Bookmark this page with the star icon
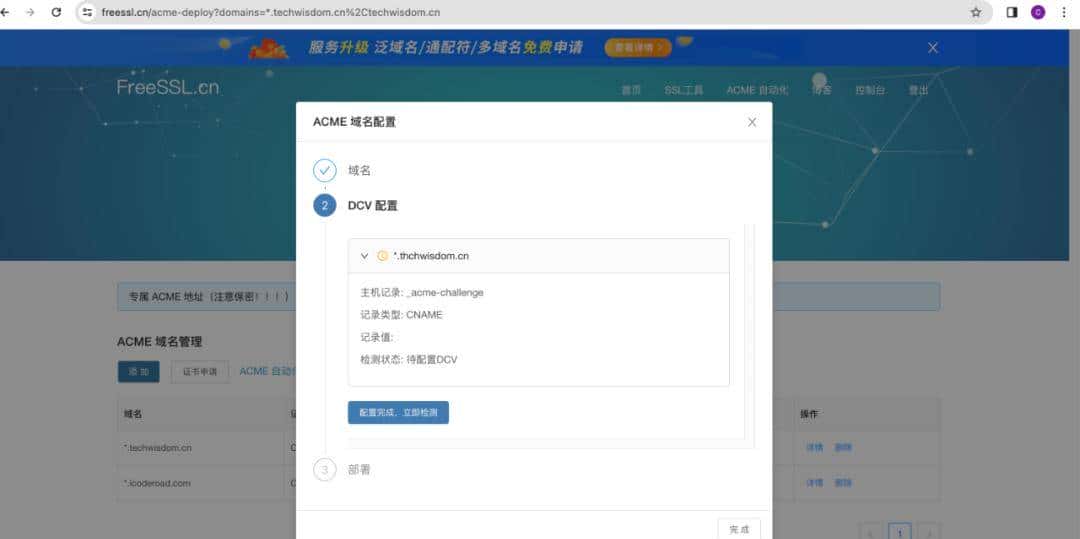Screen dimensions: 1080x539 tap(975, 12)
